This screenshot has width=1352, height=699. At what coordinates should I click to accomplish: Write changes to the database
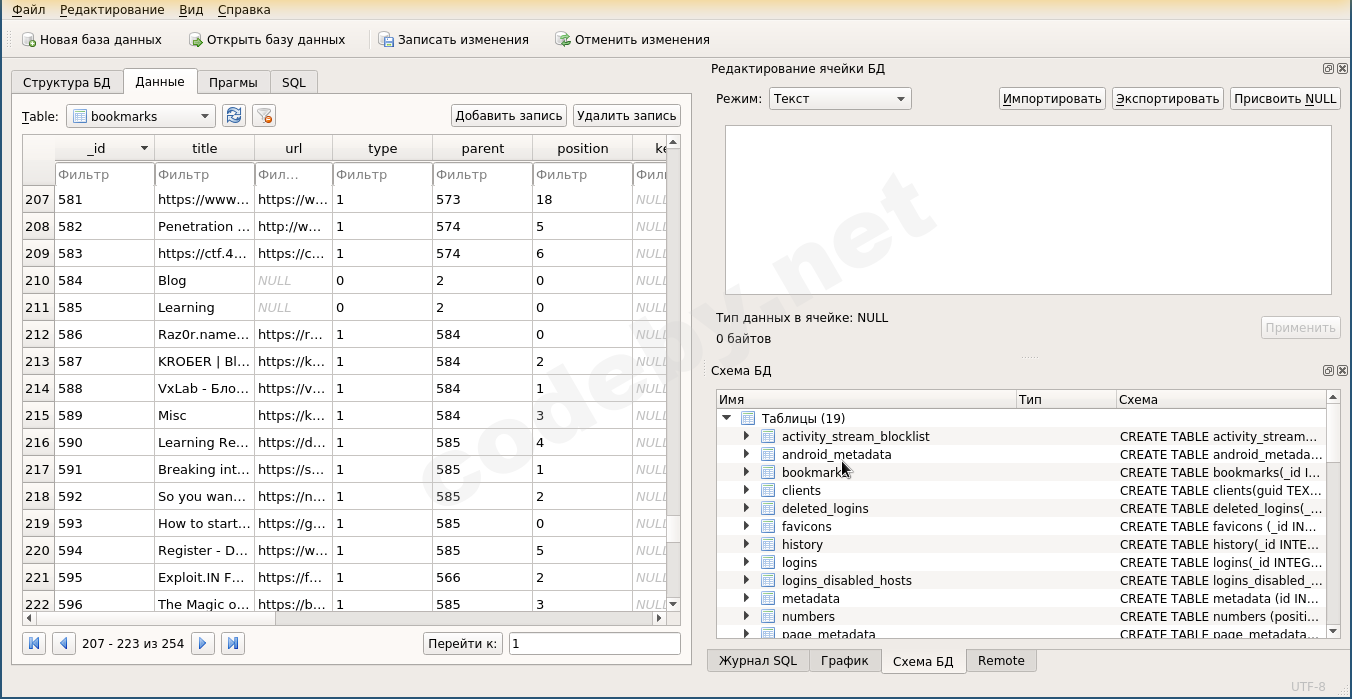point(453,40)
